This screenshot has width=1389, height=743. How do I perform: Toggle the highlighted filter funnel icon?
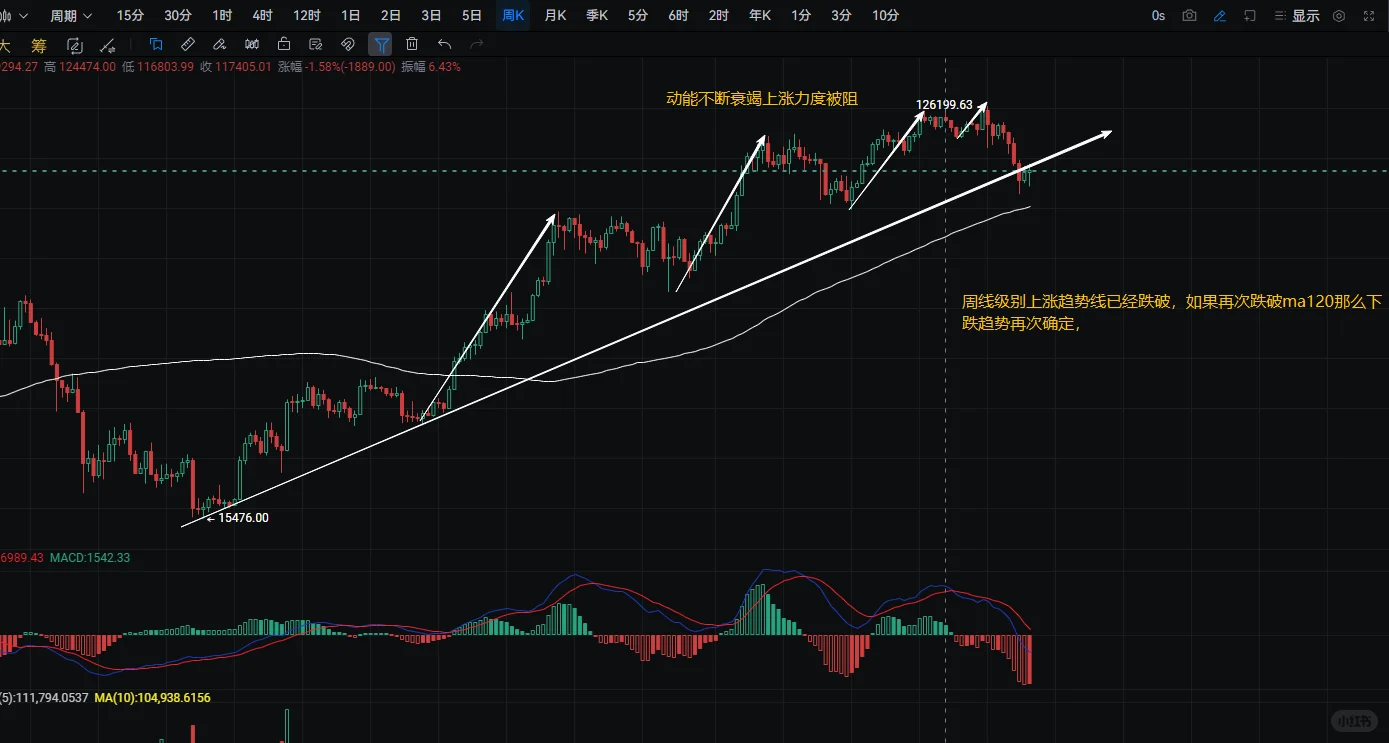tap(381, 44)
